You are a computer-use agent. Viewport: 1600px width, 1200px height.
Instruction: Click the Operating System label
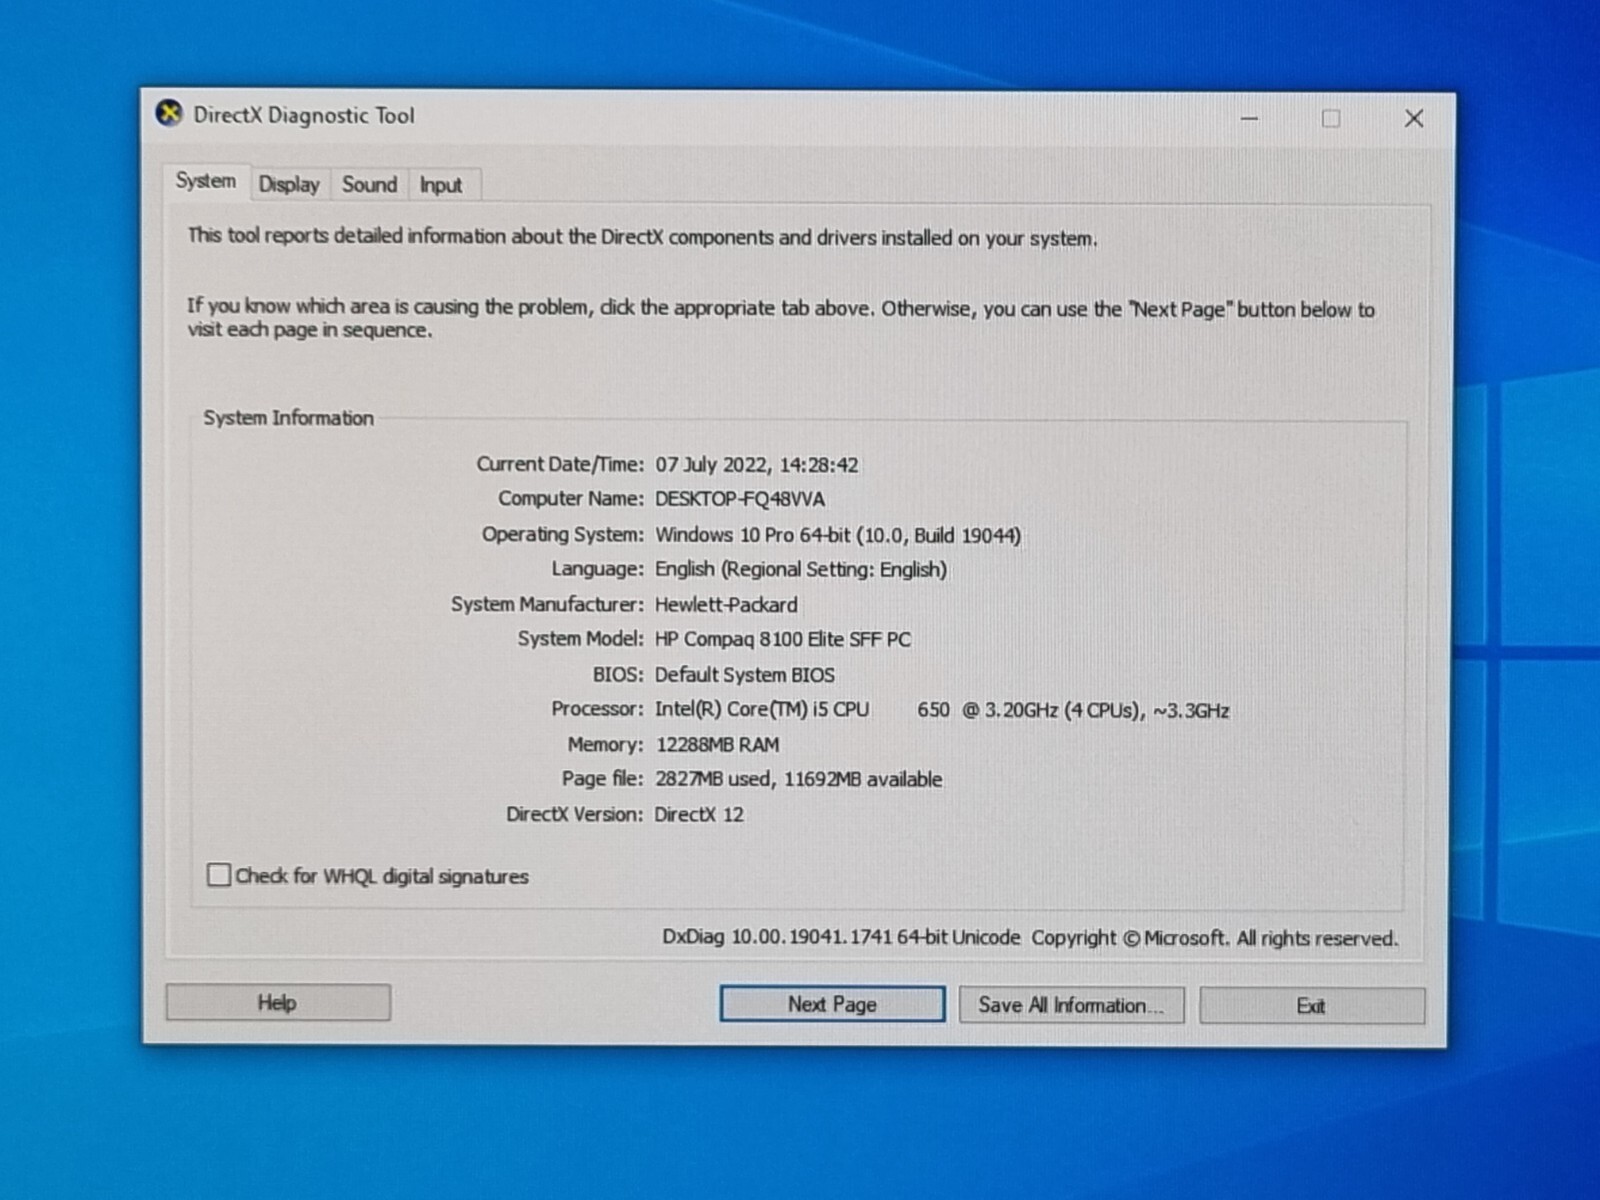point(563,534)
